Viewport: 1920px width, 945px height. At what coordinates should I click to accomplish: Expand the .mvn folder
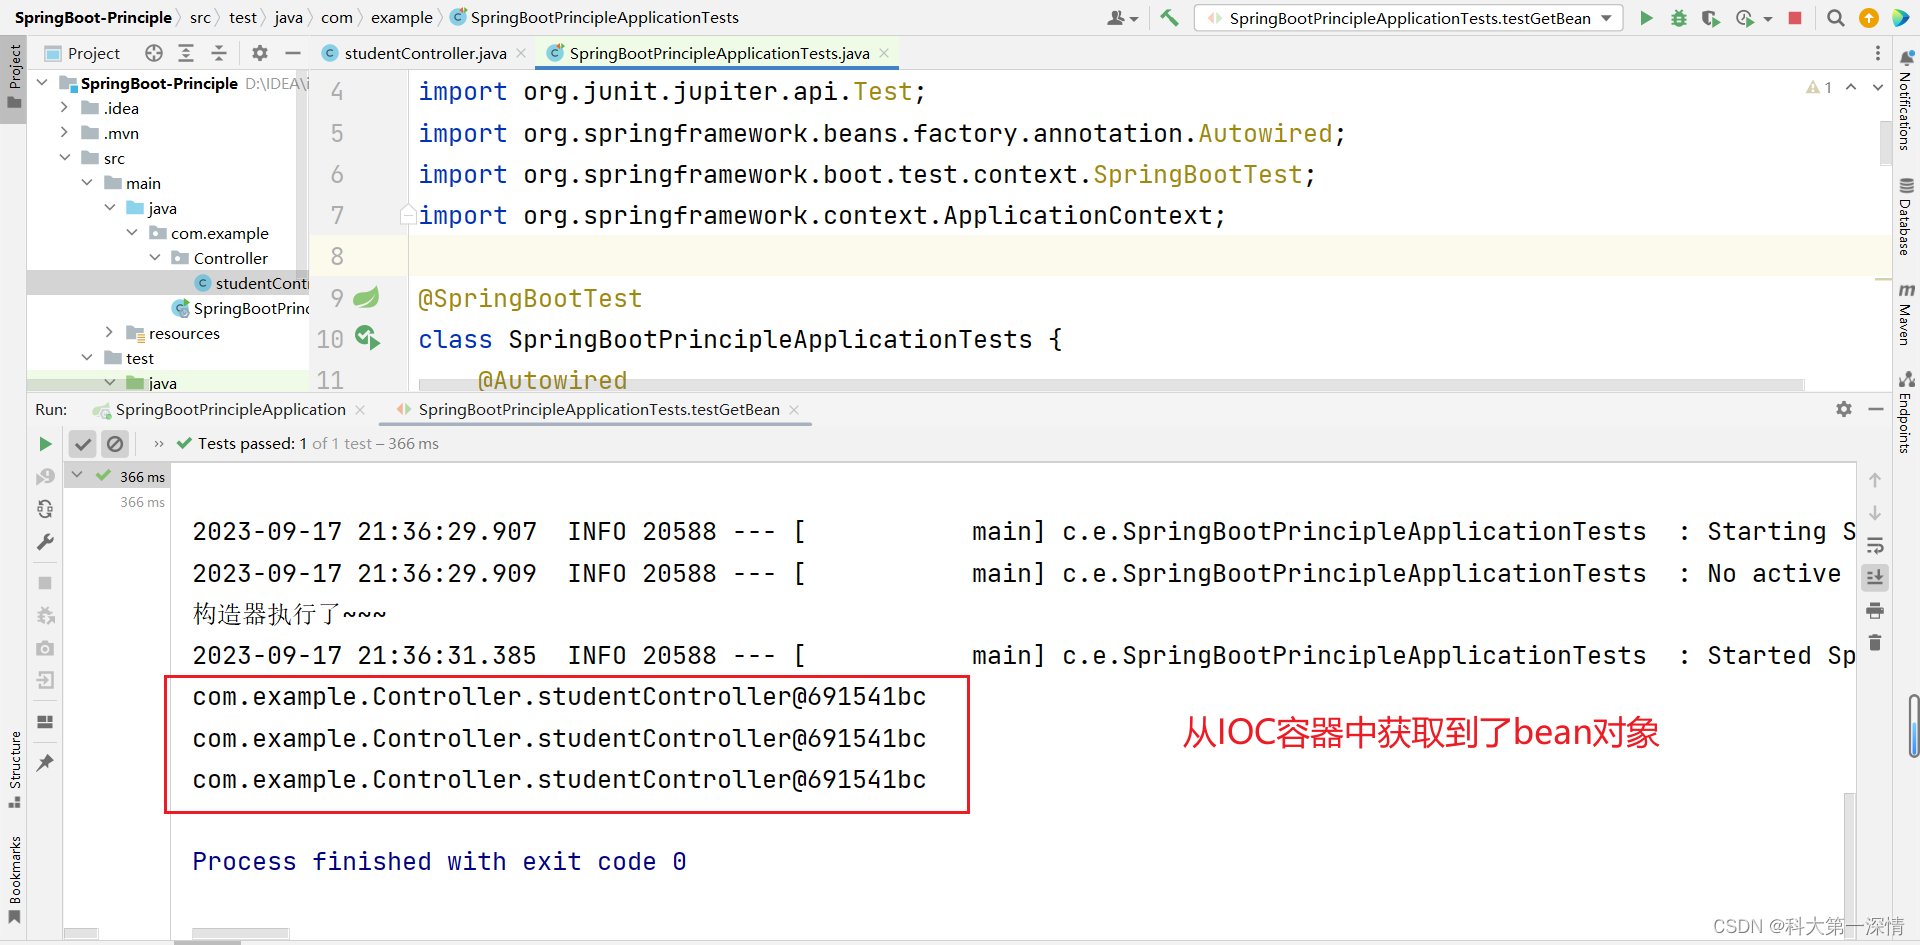pos(64,132)
